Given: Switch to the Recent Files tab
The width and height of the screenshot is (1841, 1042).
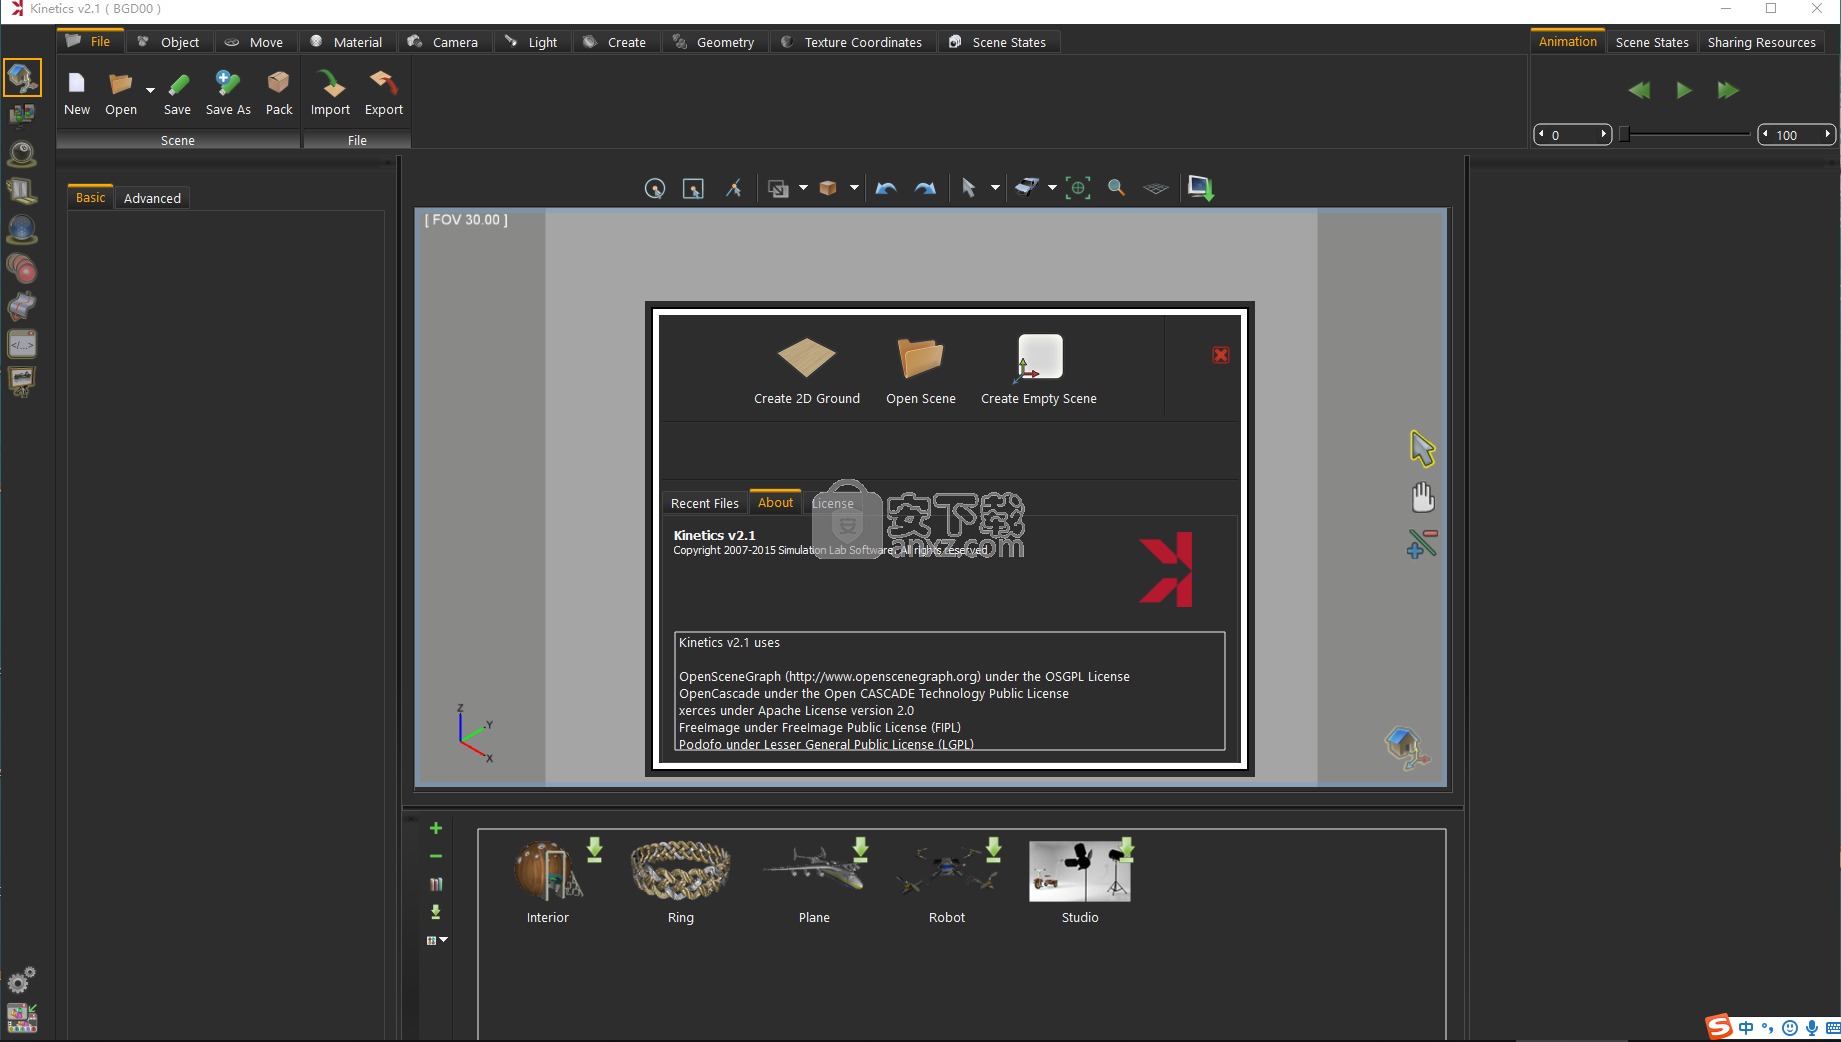Looking at the screenshot, I should [x=705, y=503].
